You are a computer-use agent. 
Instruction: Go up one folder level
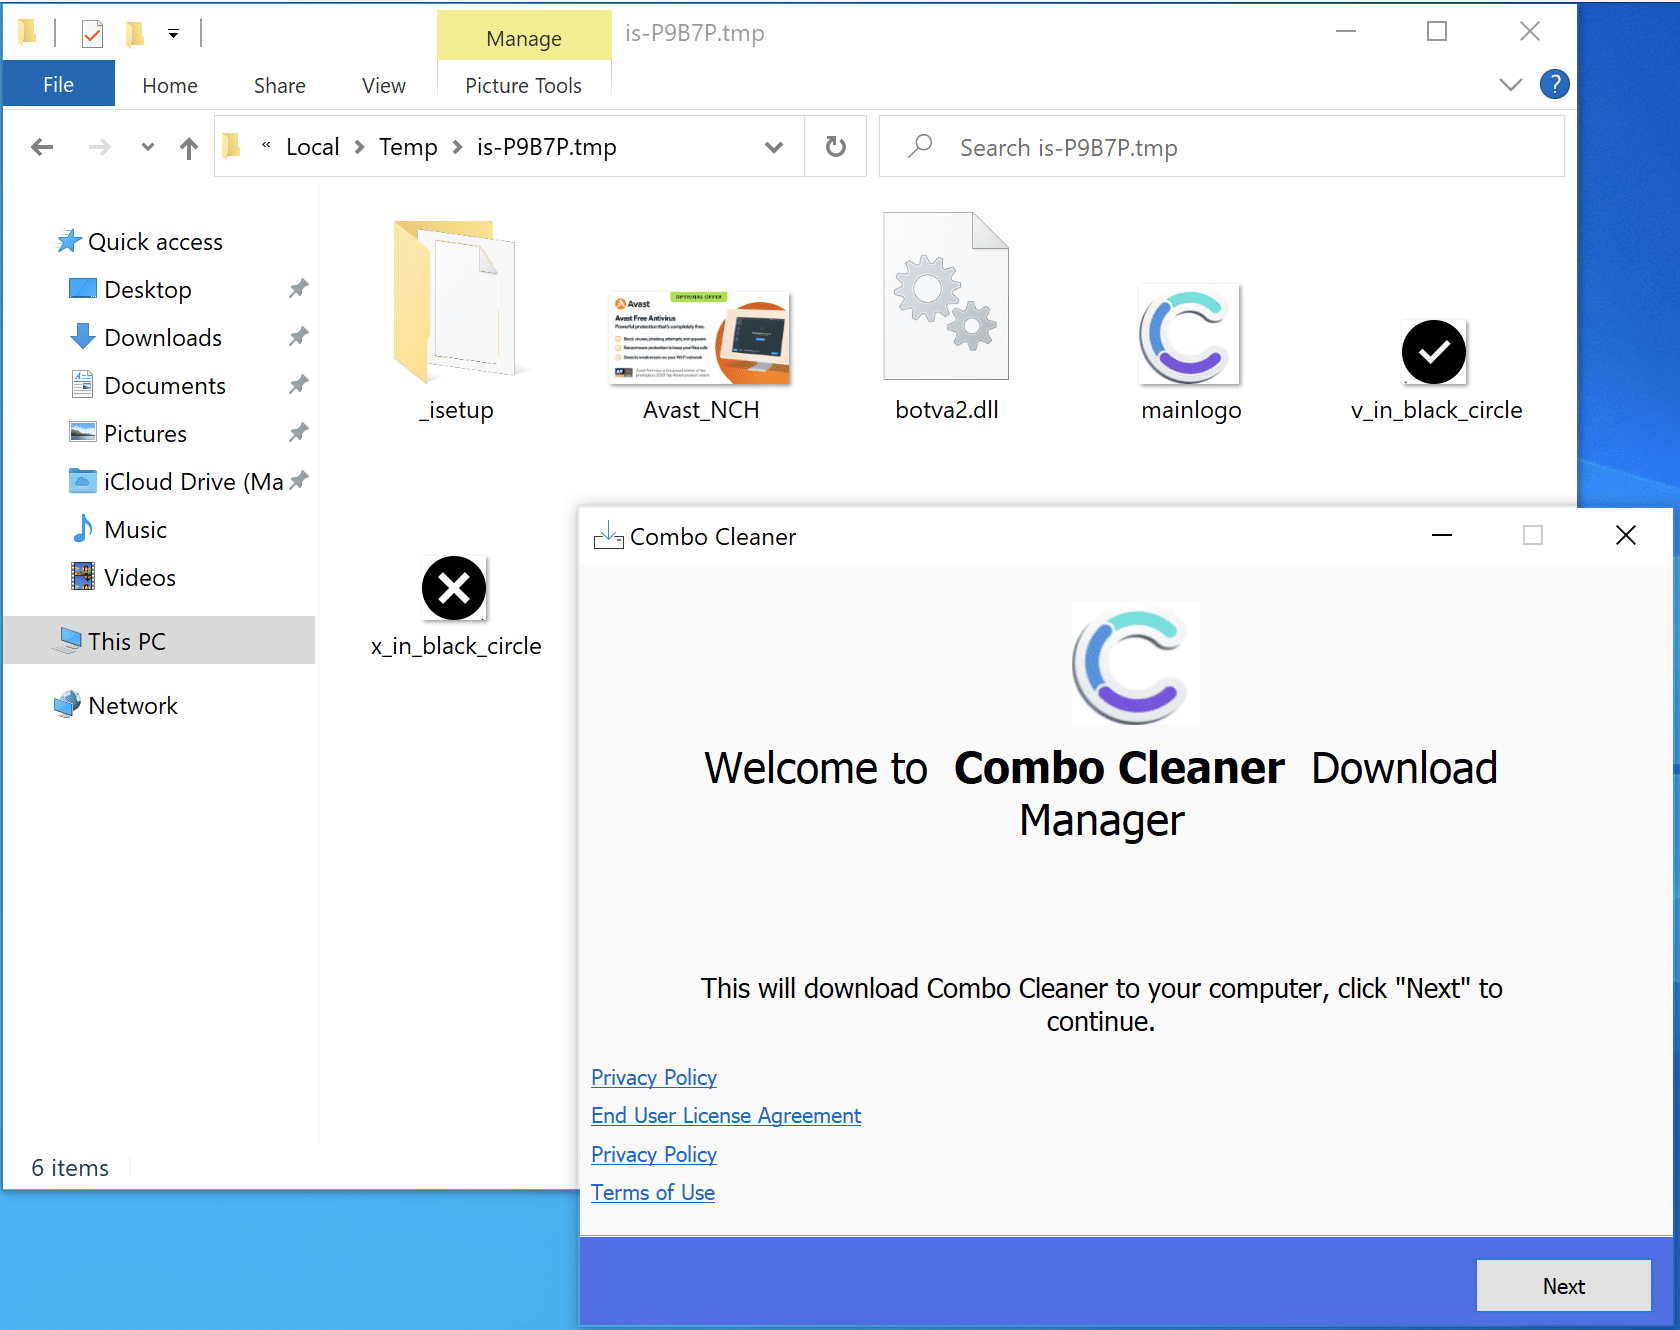(188, 148)
